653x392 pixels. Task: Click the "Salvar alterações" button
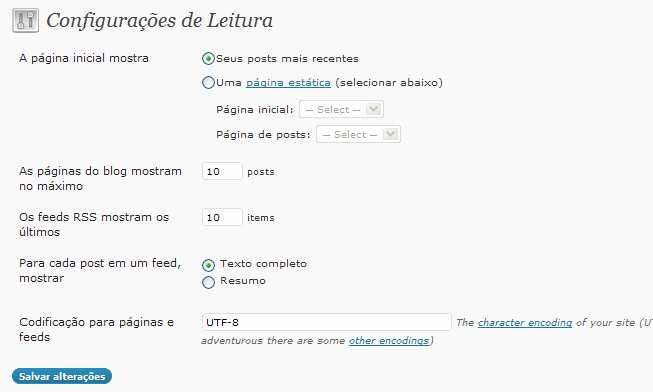coord(62,376)
